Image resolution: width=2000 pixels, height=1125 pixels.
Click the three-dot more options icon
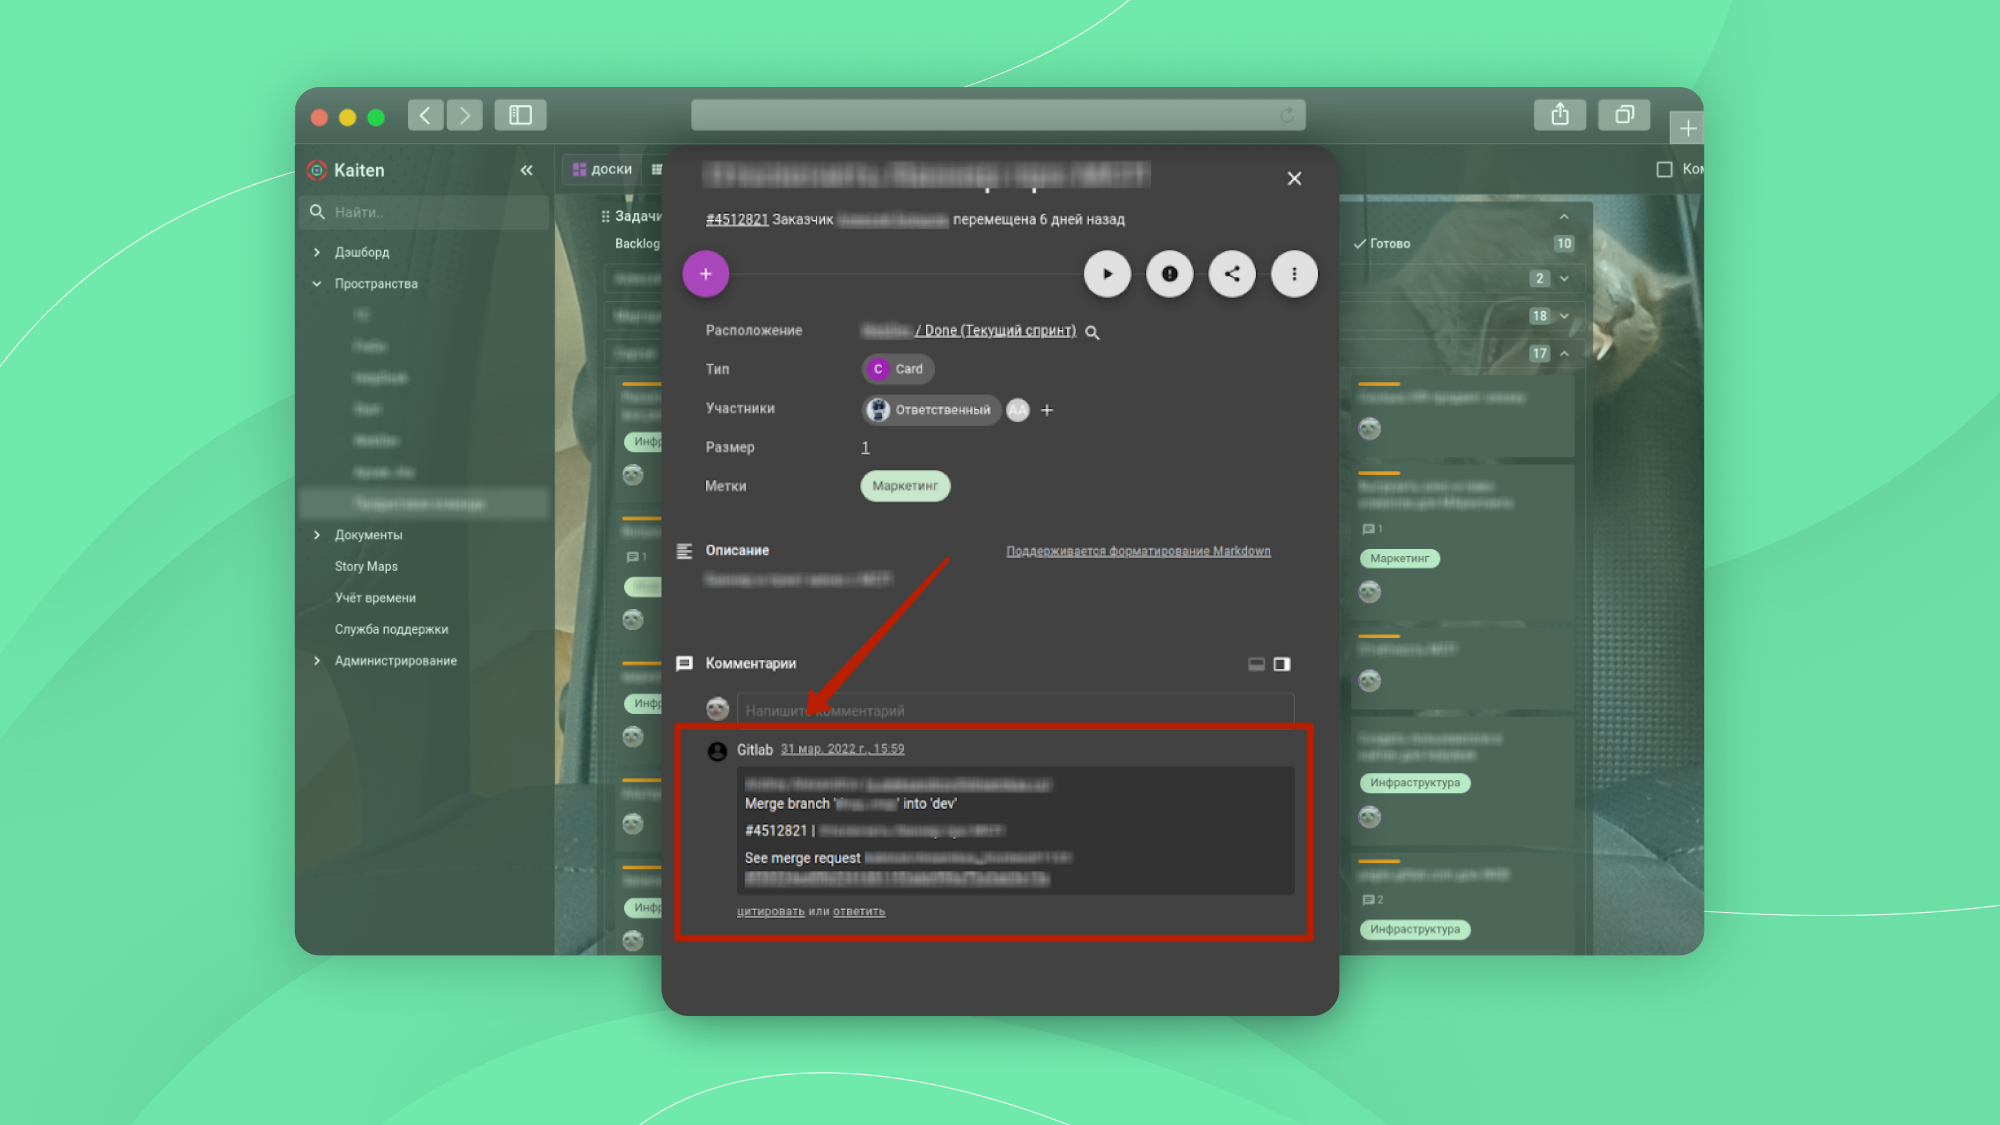point(1294,273)
